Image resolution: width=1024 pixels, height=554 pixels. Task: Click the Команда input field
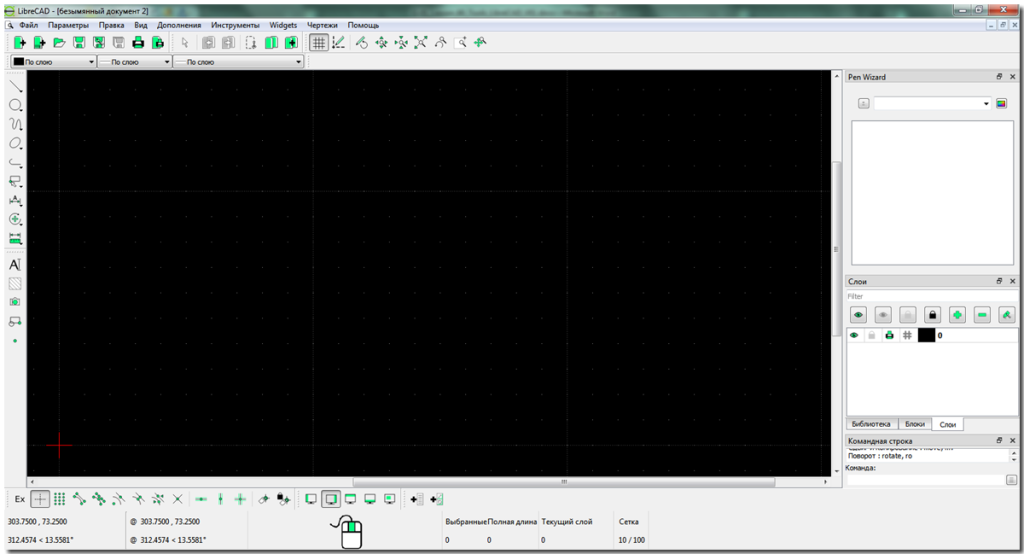(926, 480)
